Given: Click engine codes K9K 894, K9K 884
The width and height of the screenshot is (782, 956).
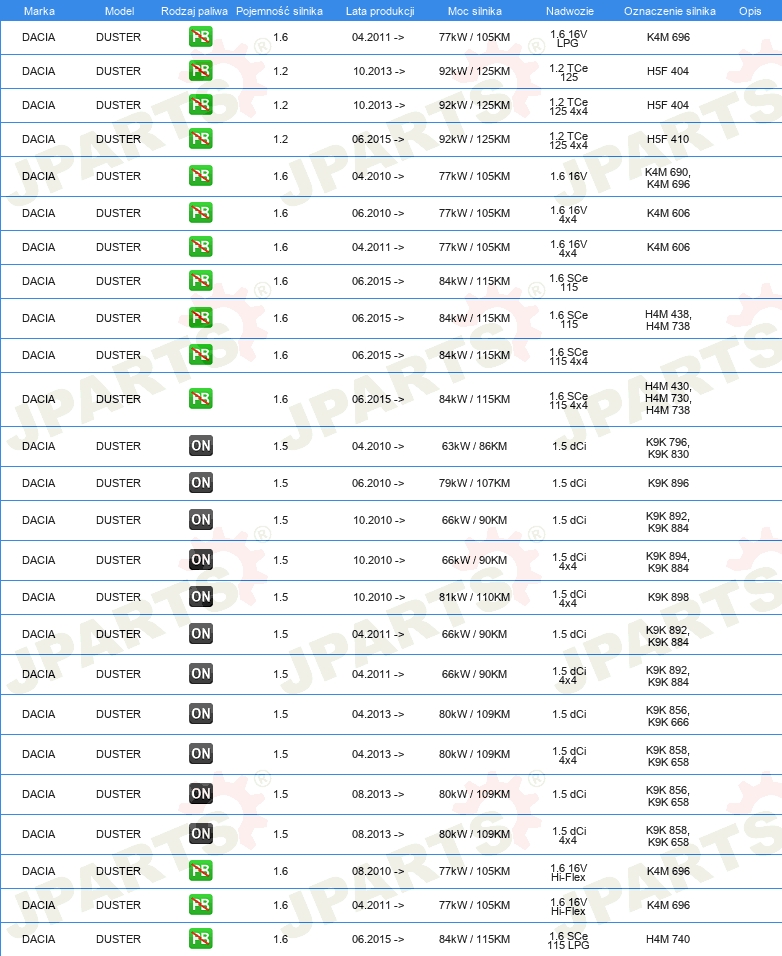Looking at the screenshot, I should (668, 562).
